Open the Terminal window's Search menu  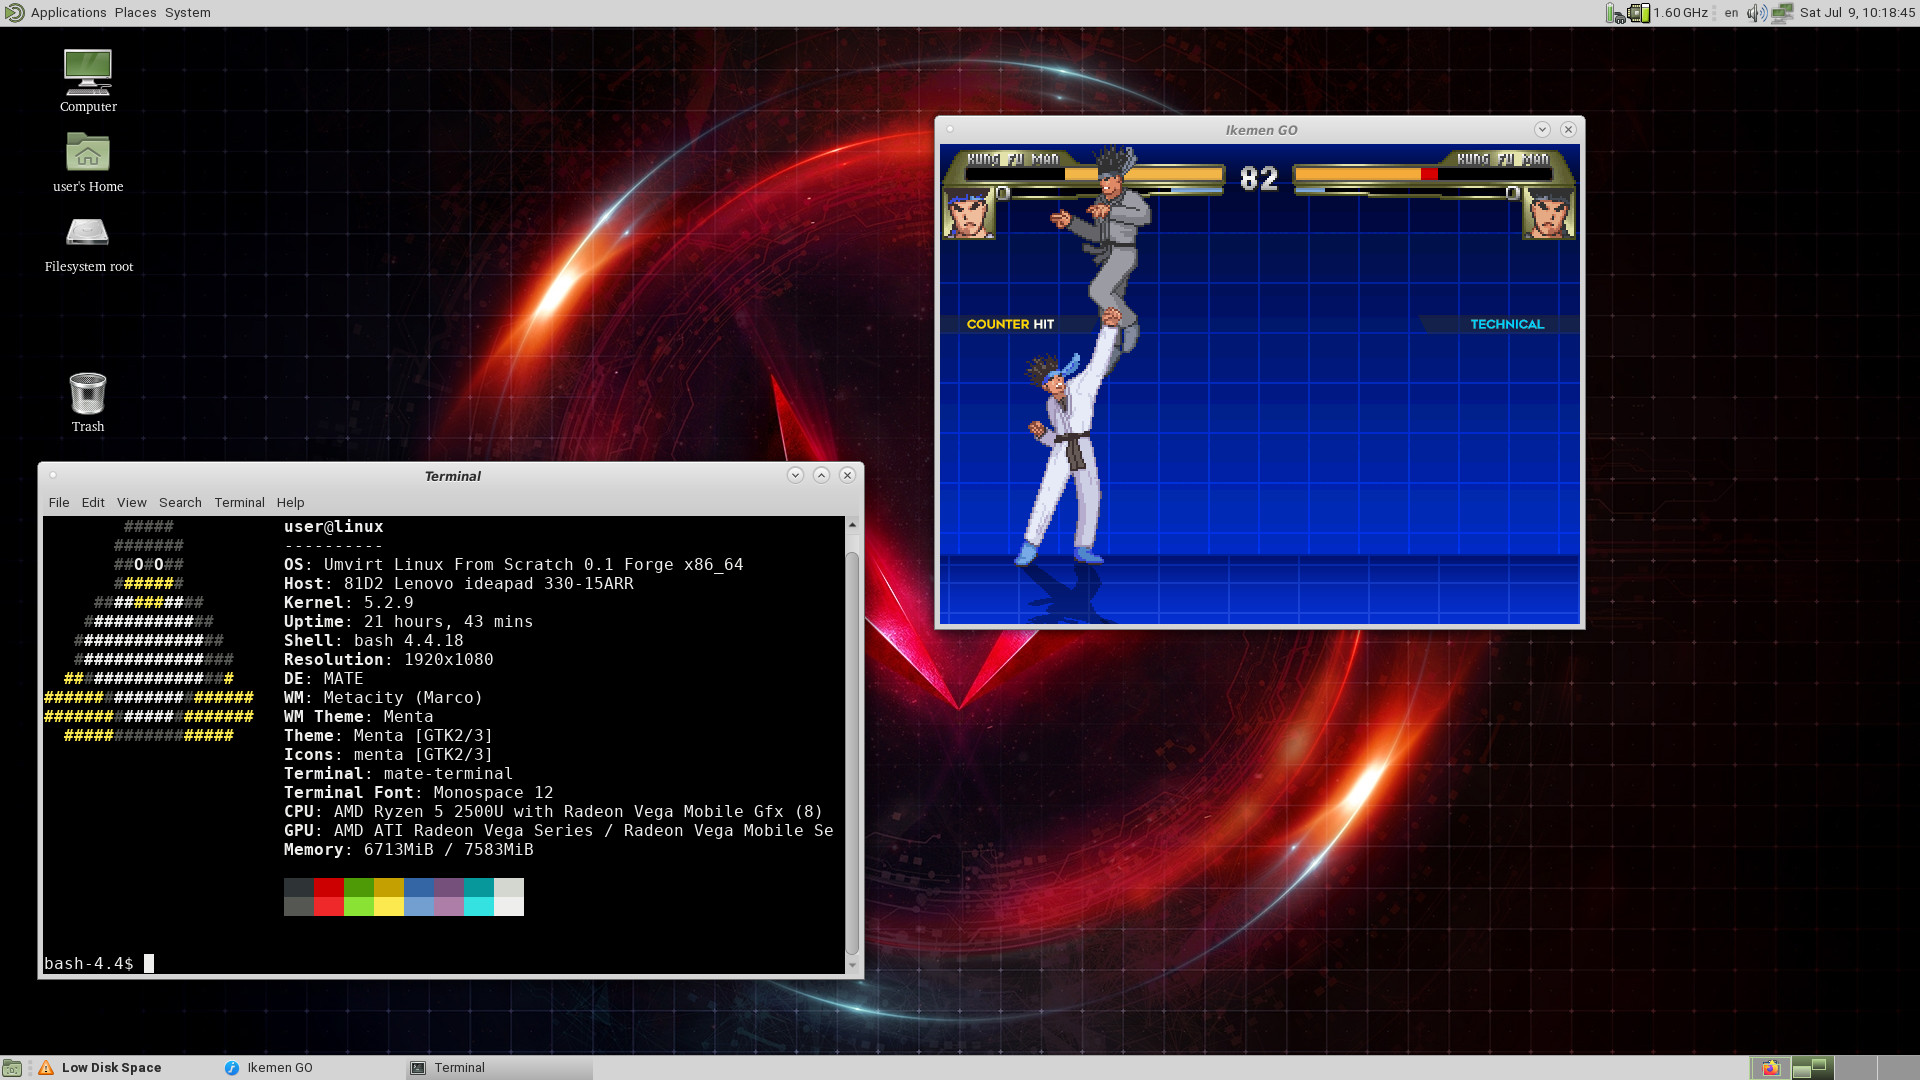coord(180,503)
